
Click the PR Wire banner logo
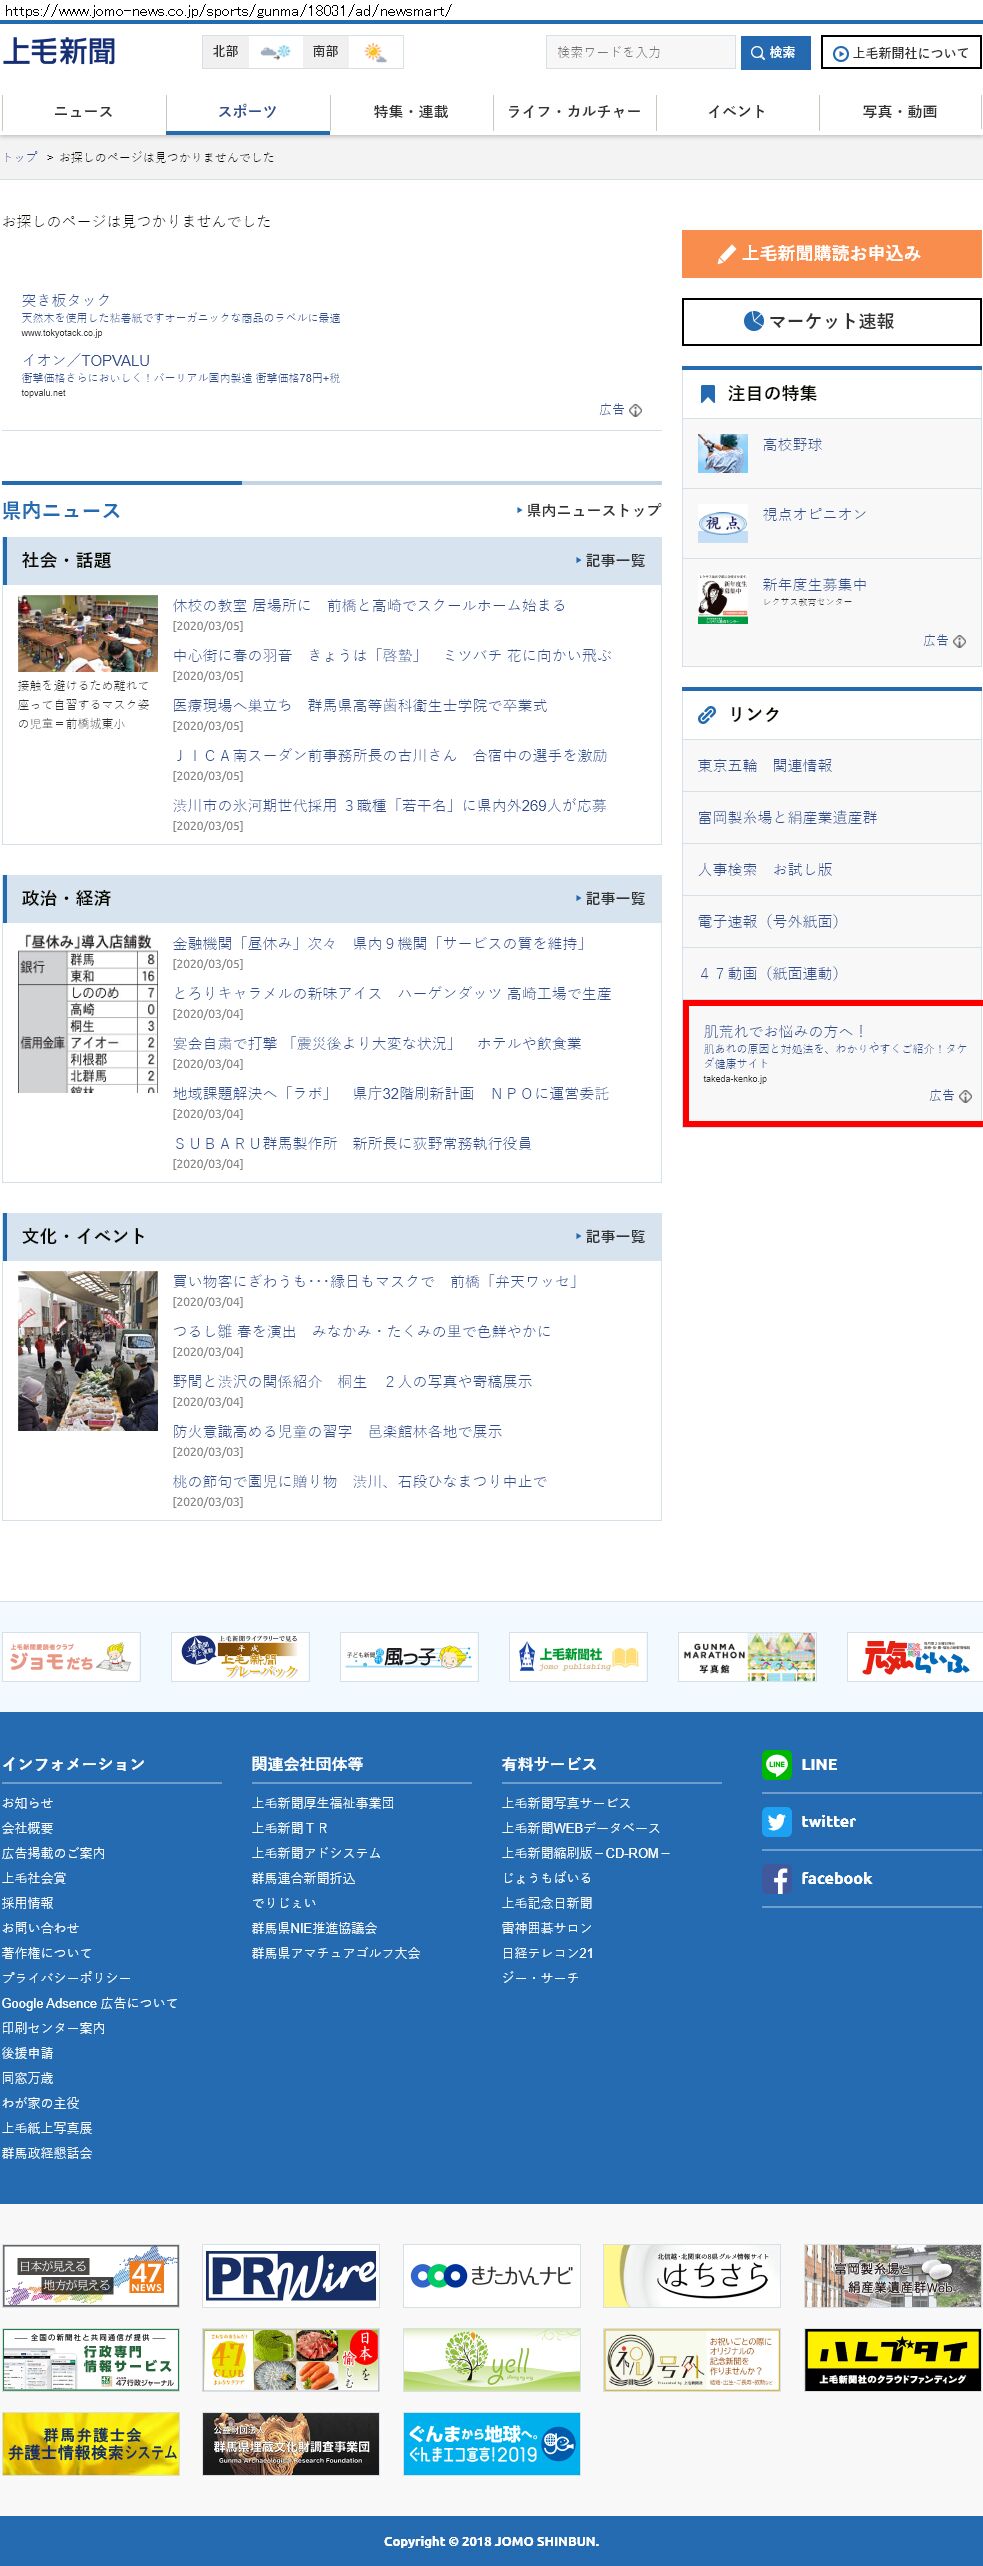pyautogui.click(x=291, y=2276)
